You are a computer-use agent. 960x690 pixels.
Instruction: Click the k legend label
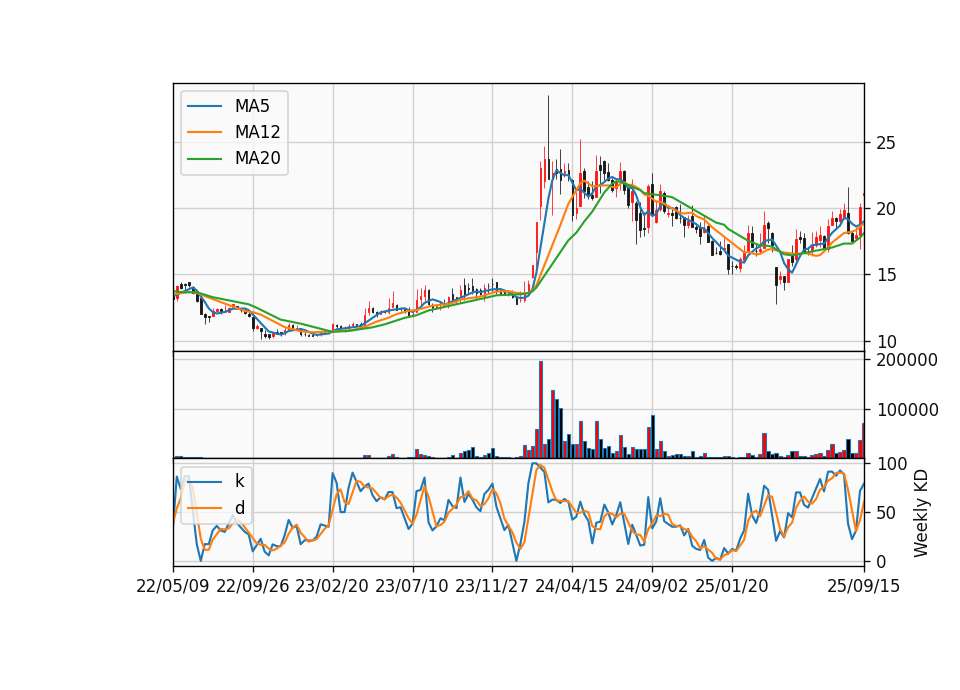[239, 481]
